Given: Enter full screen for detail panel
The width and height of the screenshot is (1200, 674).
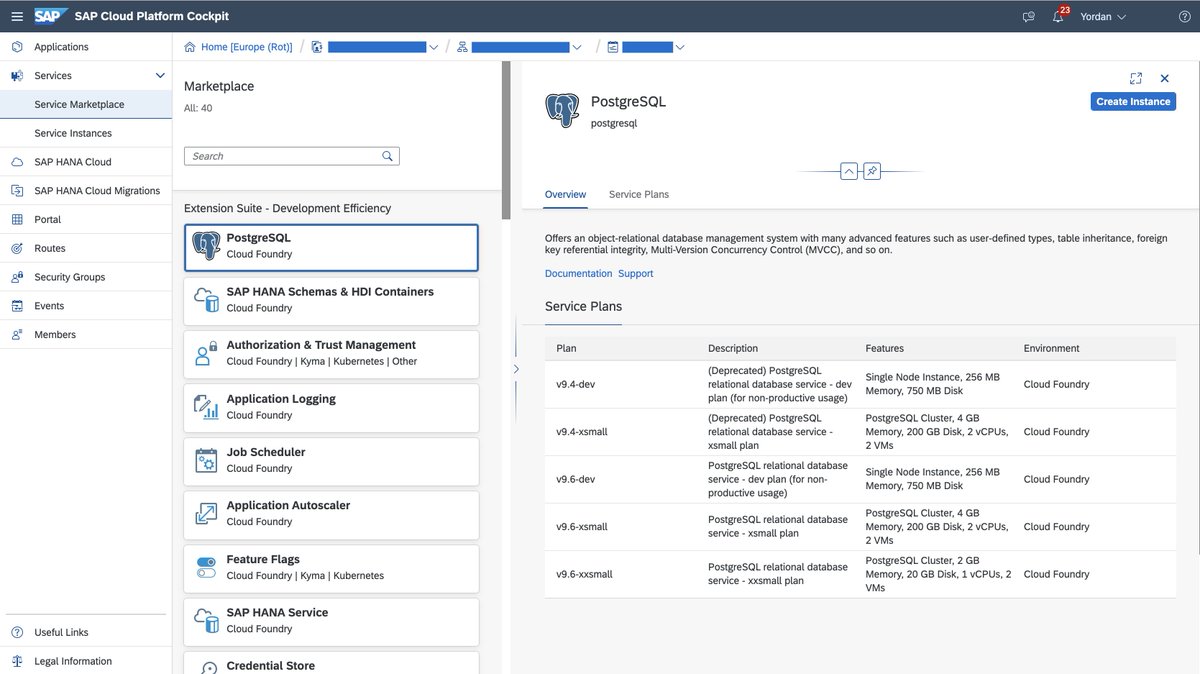Looking at the screenshot, I should [x=1136, y=78].
